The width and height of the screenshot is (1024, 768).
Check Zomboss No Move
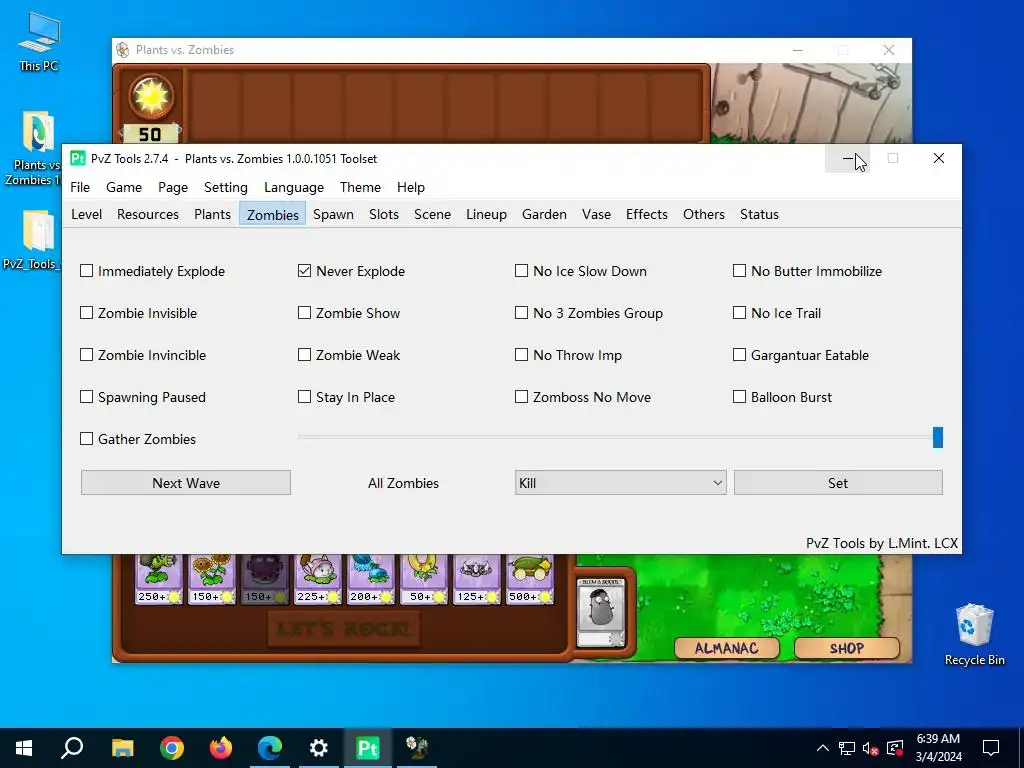[521, 396]
